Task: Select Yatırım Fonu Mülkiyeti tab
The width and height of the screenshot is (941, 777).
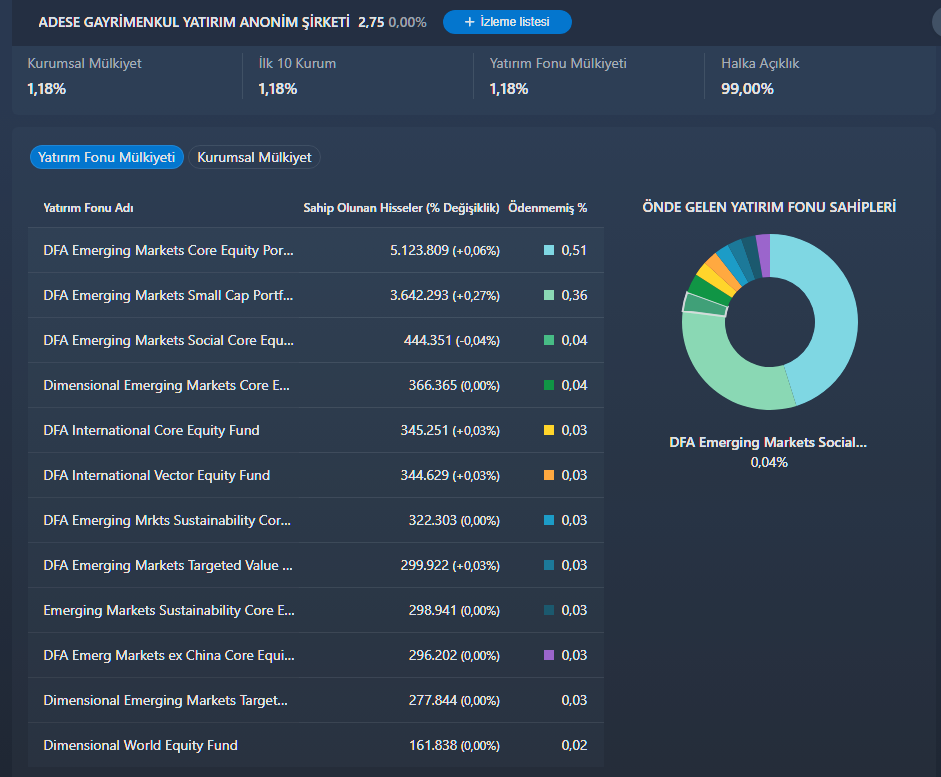Action: coord(107,157)
